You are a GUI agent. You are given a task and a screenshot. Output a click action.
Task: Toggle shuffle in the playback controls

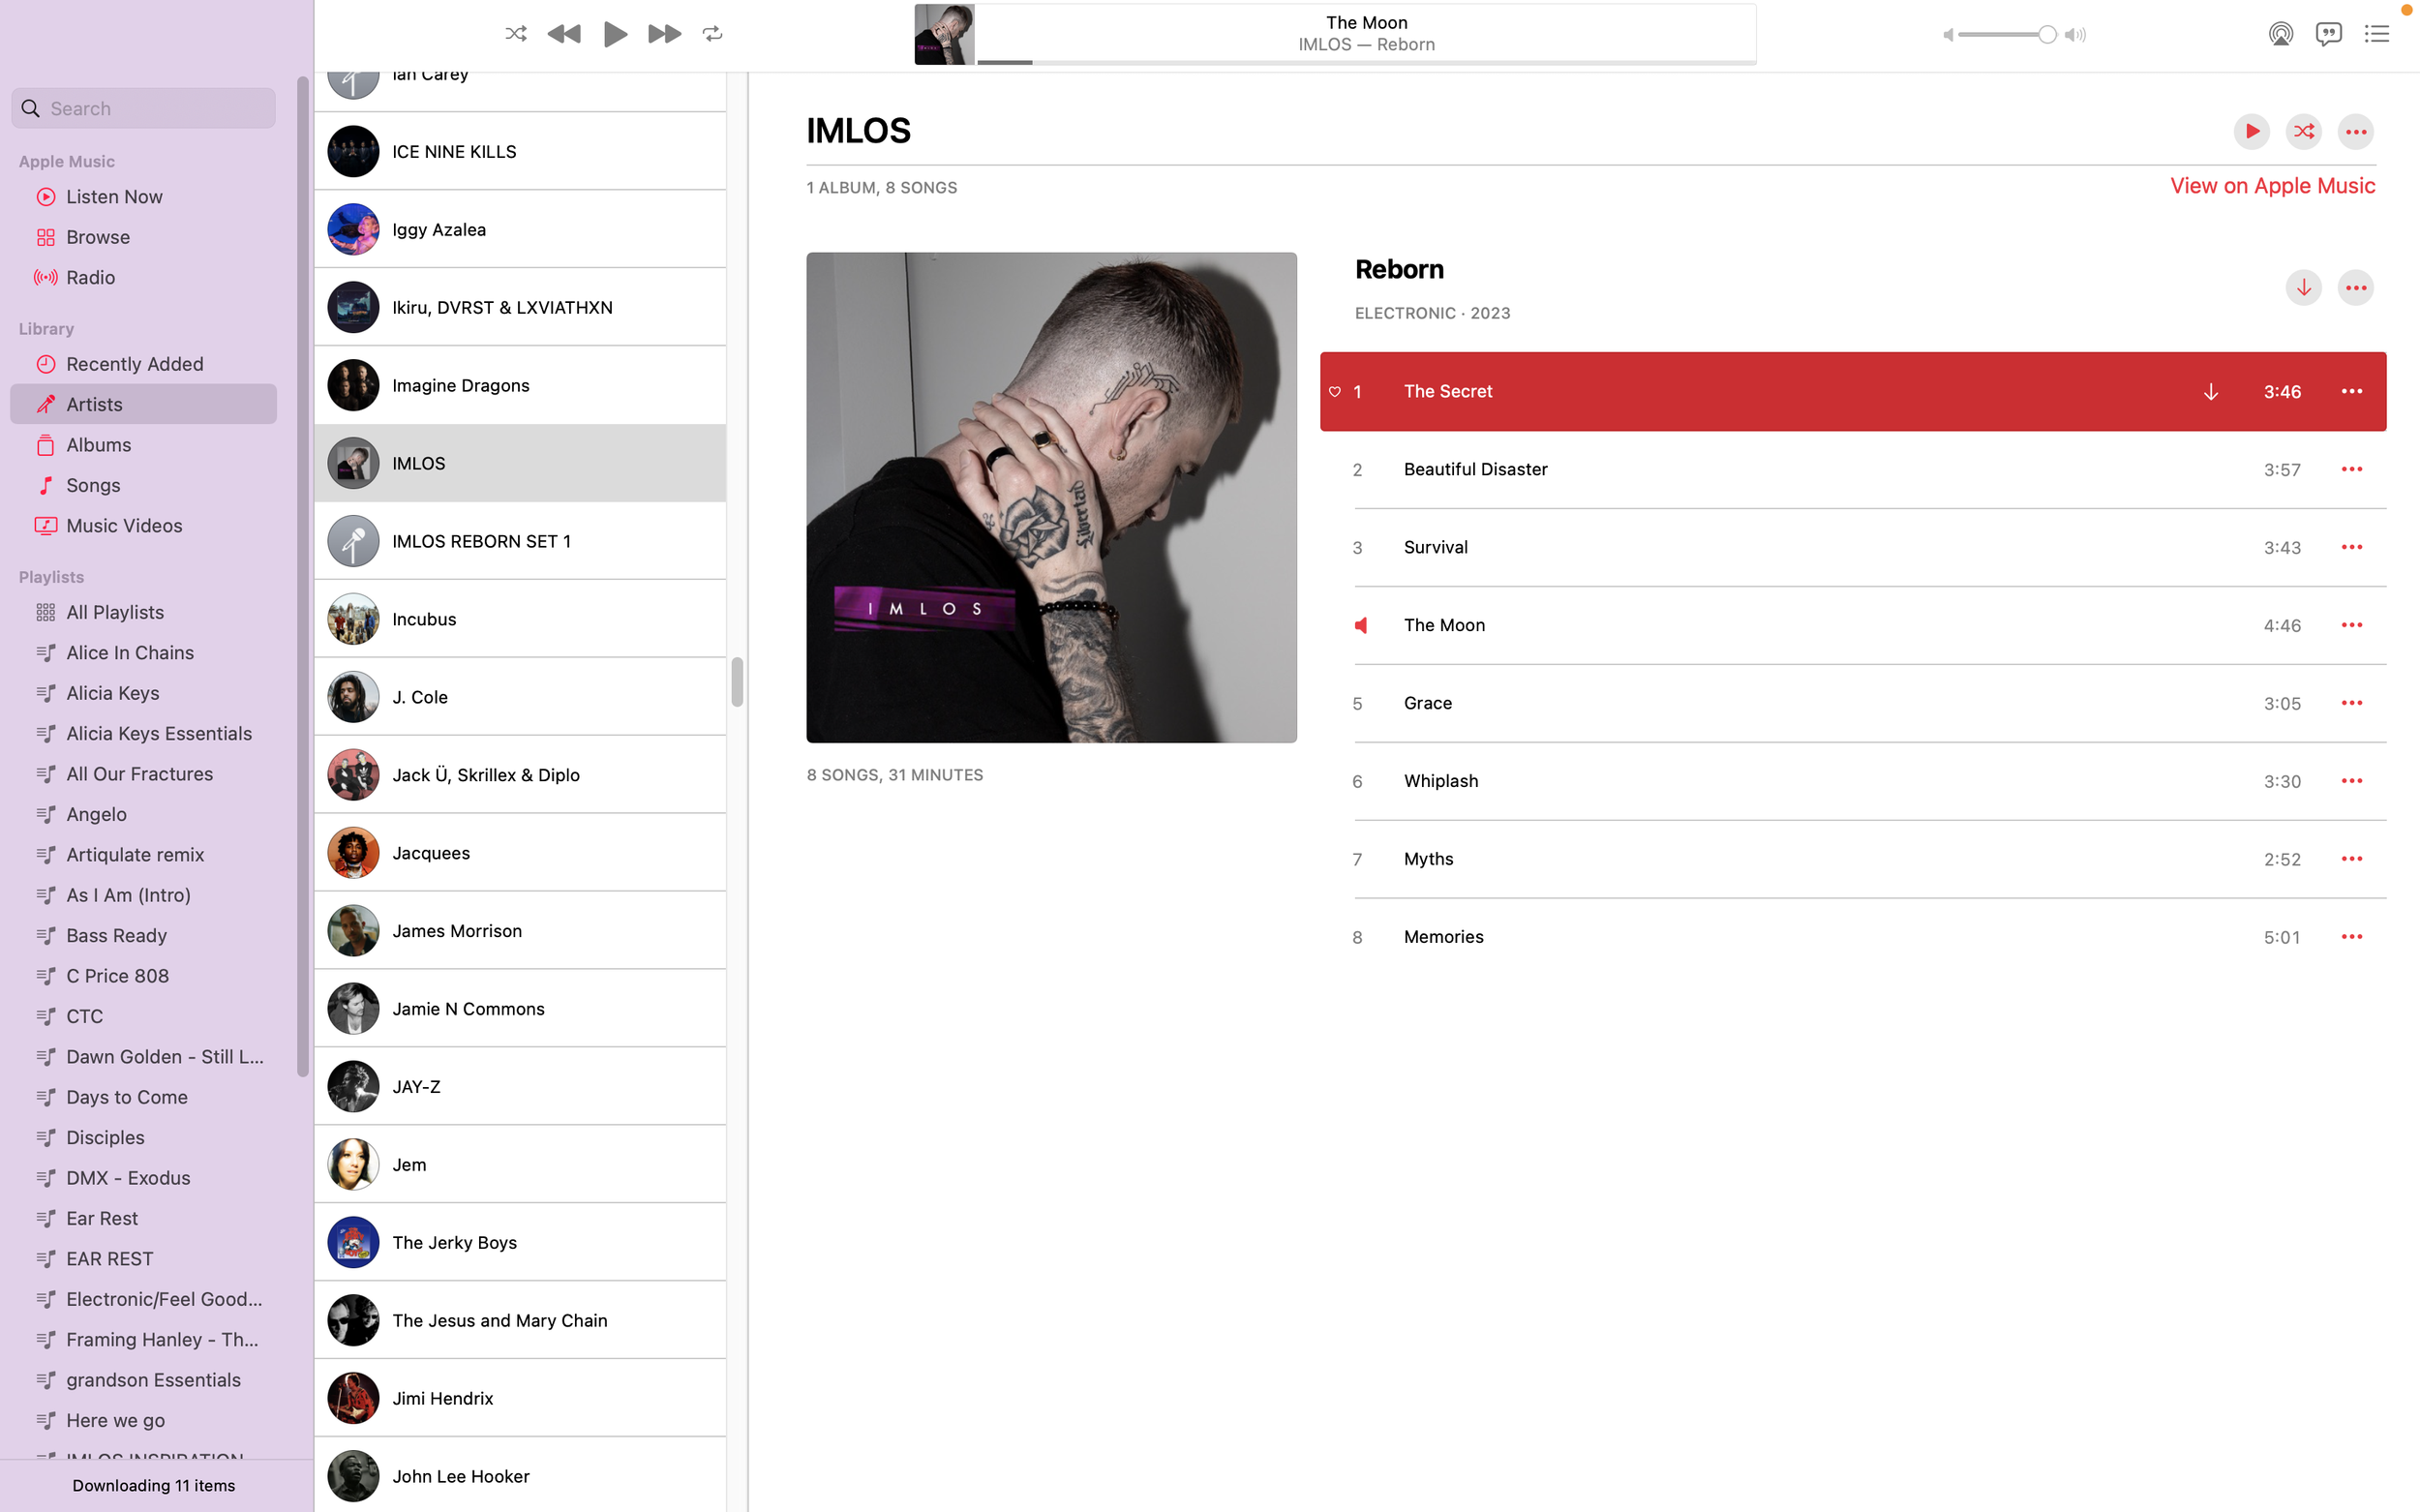(516, 34)
